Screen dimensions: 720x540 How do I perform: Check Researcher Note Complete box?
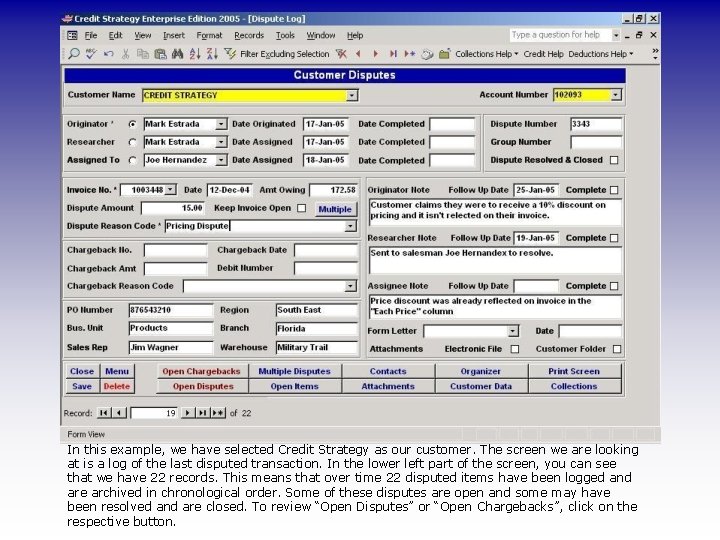tap(614, 238)
